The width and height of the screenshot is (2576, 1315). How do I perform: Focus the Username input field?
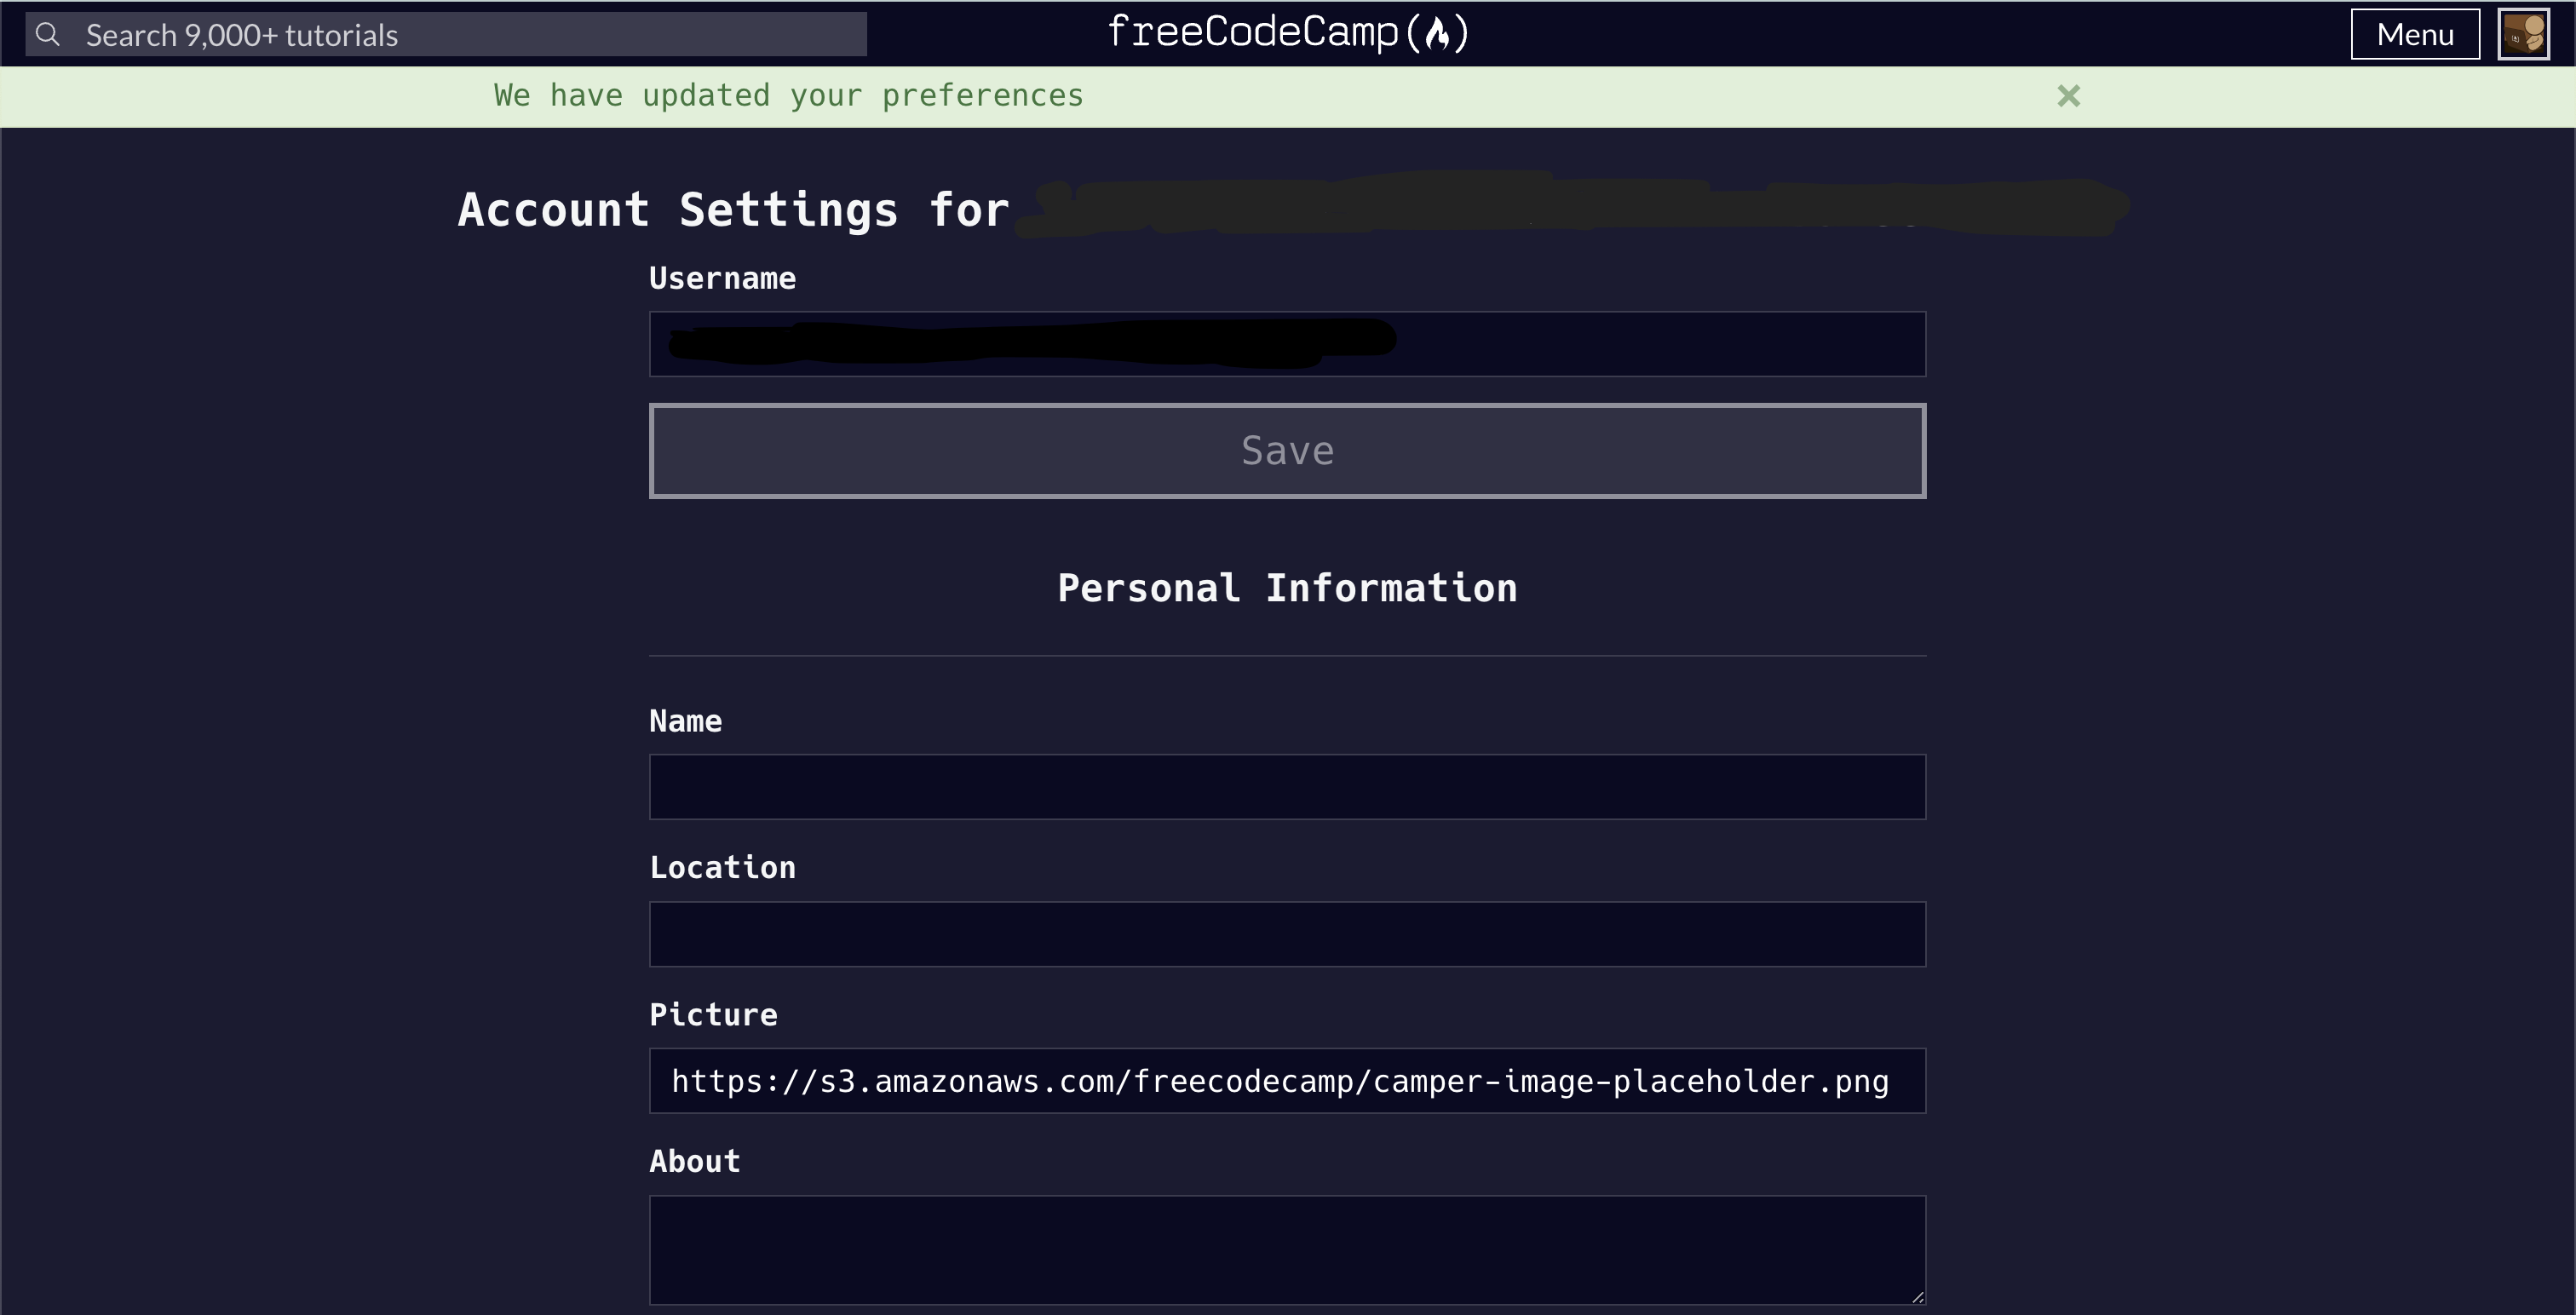(x=1286, y=343)
